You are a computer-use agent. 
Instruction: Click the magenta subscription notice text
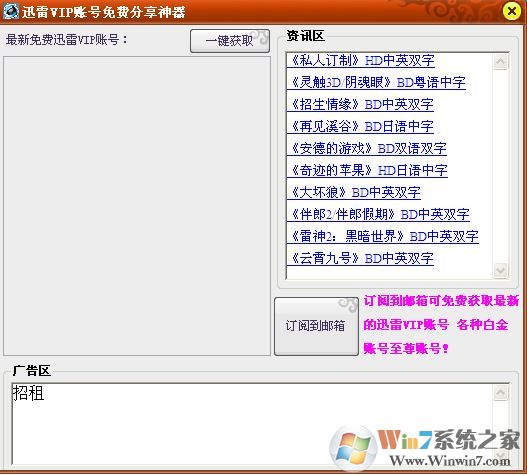click(x=441, y=325)
